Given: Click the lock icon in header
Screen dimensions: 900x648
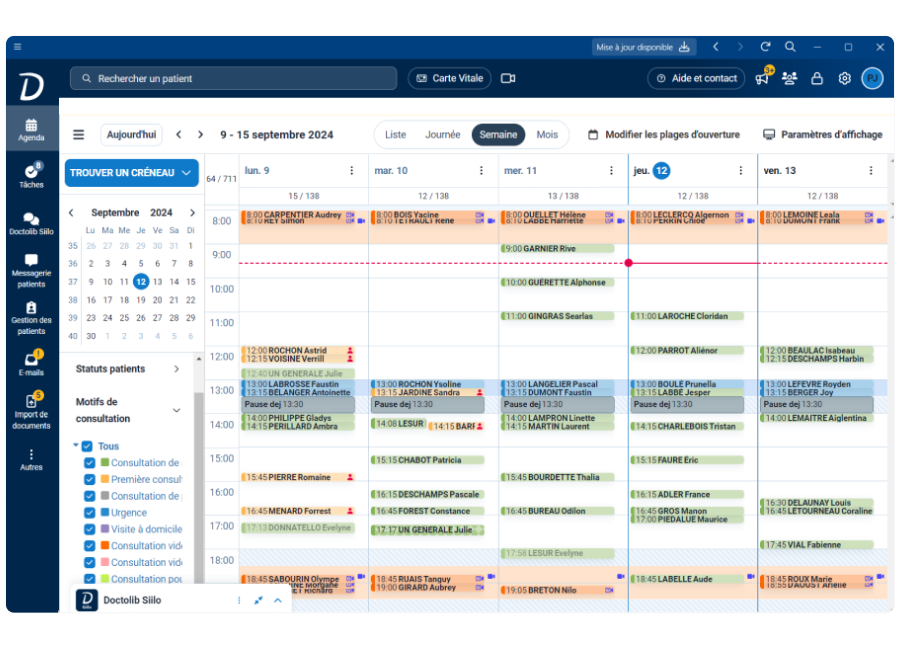Looking at the screenshot, I should point(817,78).
